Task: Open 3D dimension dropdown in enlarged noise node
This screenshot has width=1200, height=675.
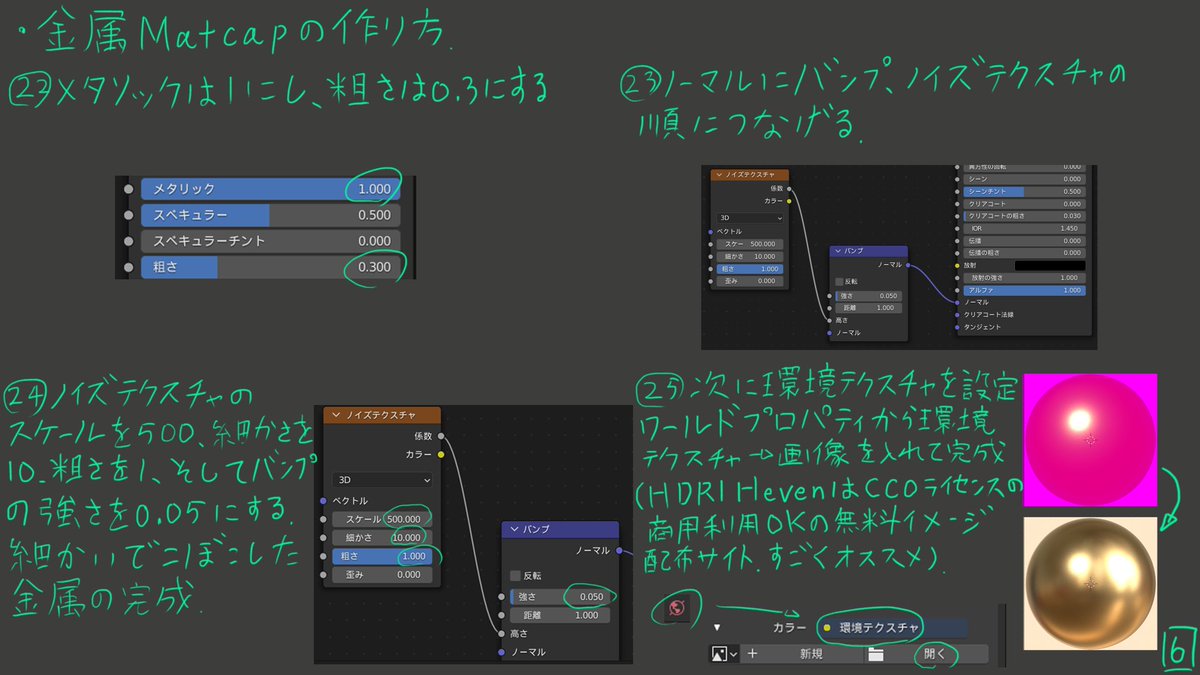Action: click(x=382, y=480)
